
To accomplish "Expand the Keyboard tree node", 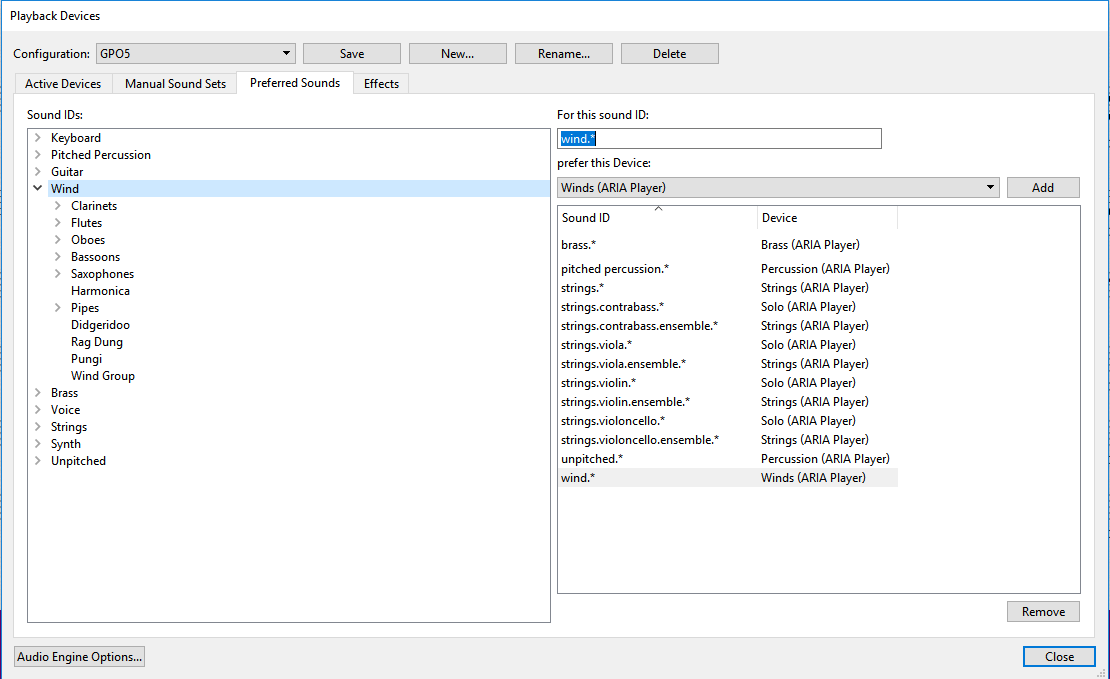I will coord(37,138).
